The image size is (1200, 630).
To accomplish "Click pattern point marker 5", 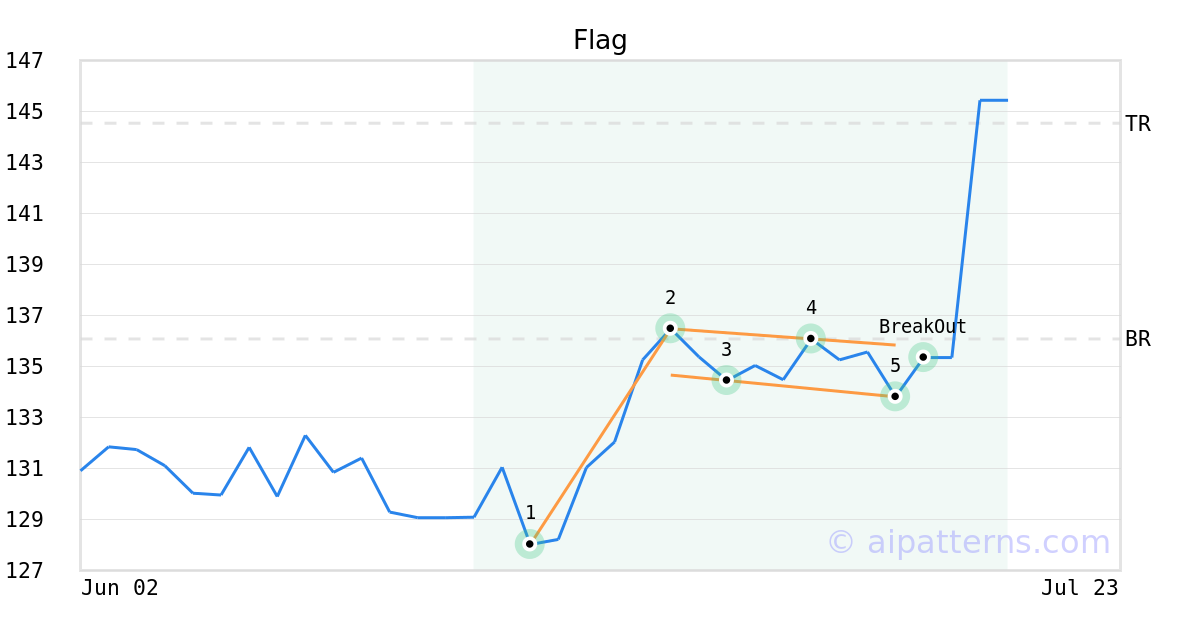I will [x=895, y=396].
